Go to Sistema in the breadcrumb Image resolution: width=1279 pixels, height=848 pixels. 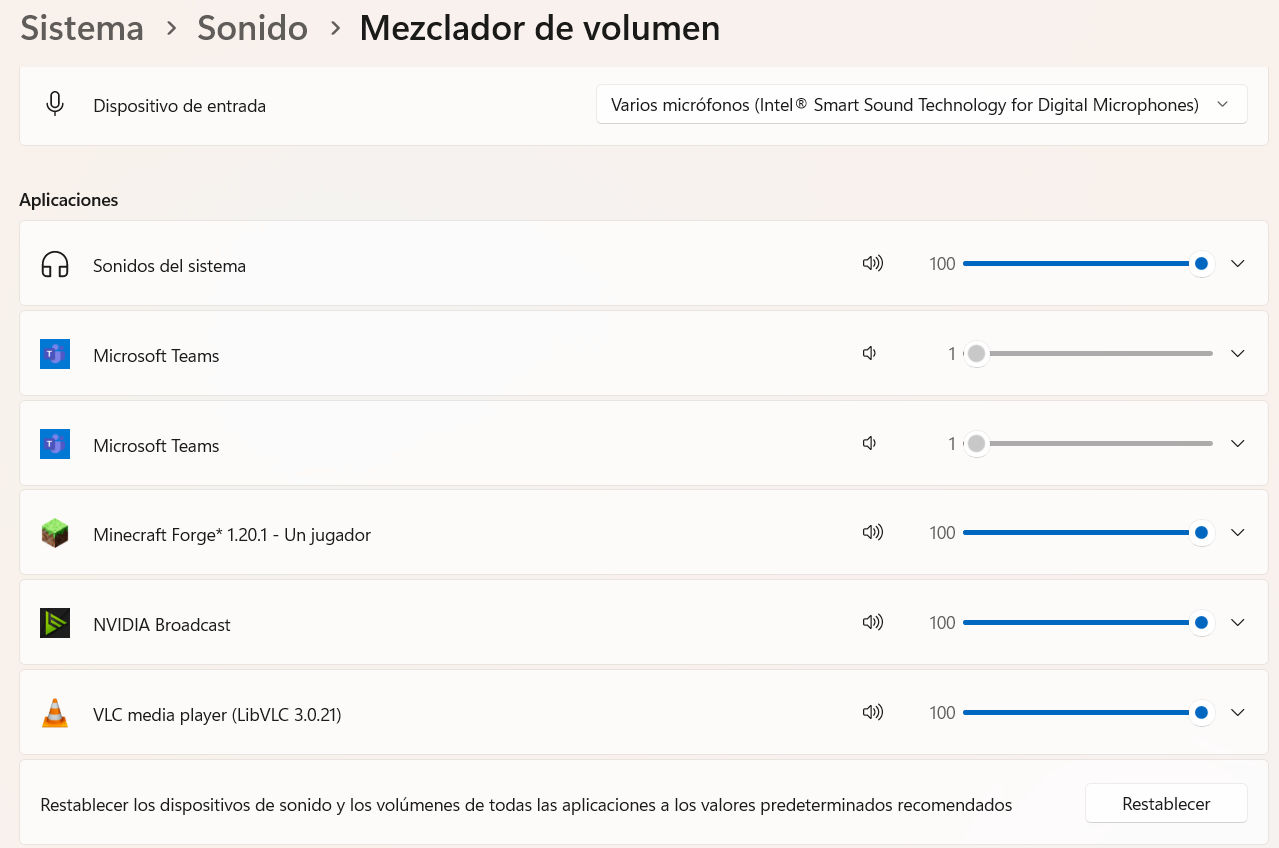point(81,28)
